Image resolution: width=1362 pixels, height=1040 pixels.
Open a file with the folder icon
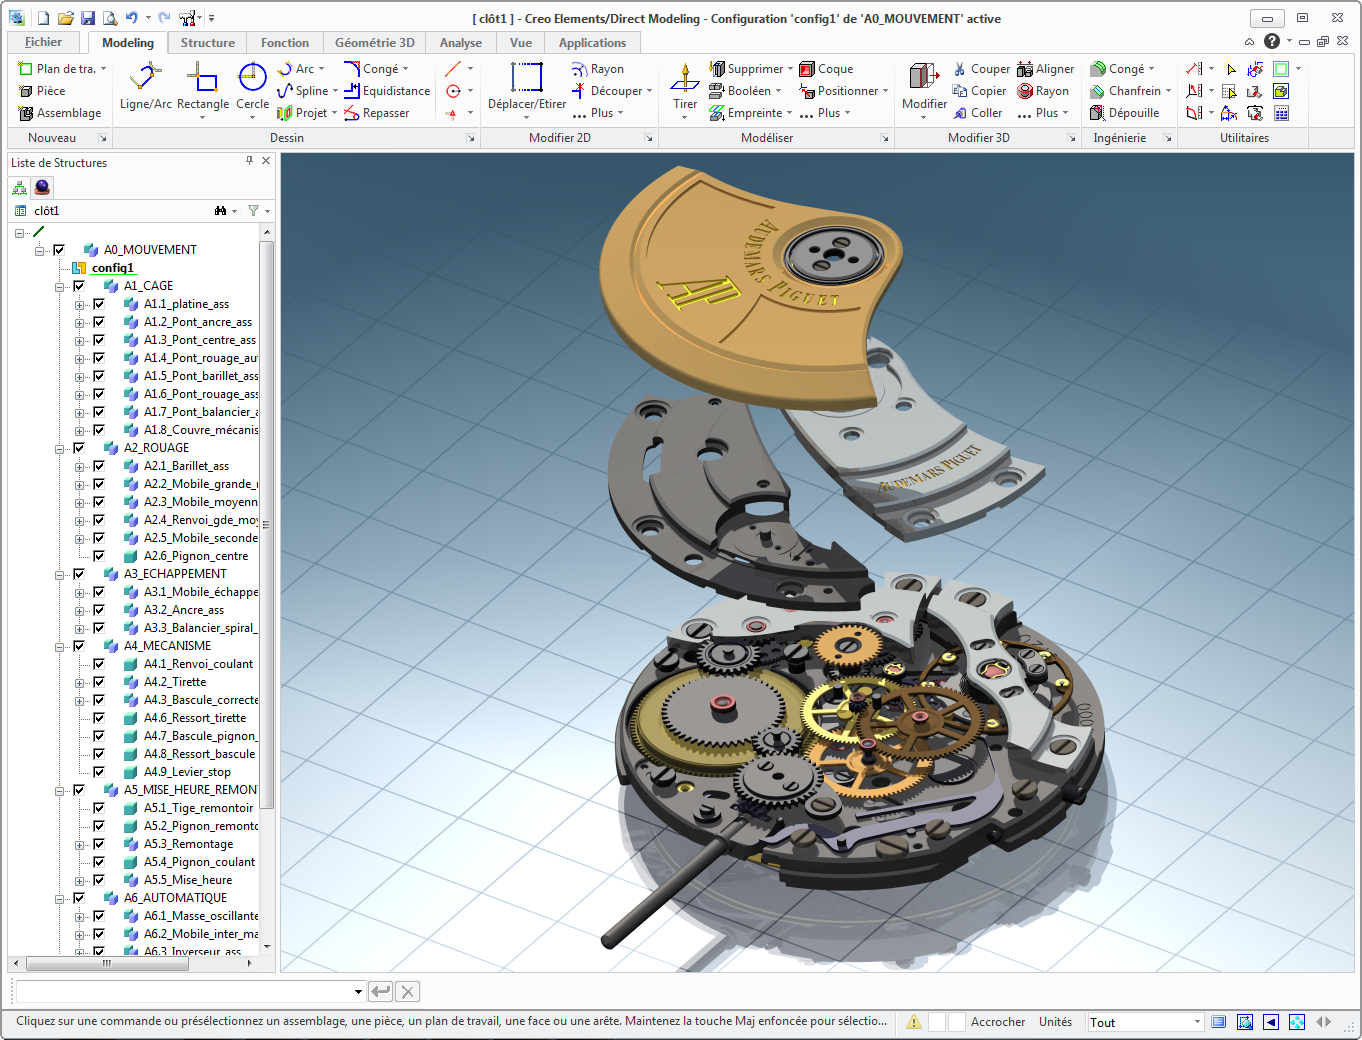point(65,18)
